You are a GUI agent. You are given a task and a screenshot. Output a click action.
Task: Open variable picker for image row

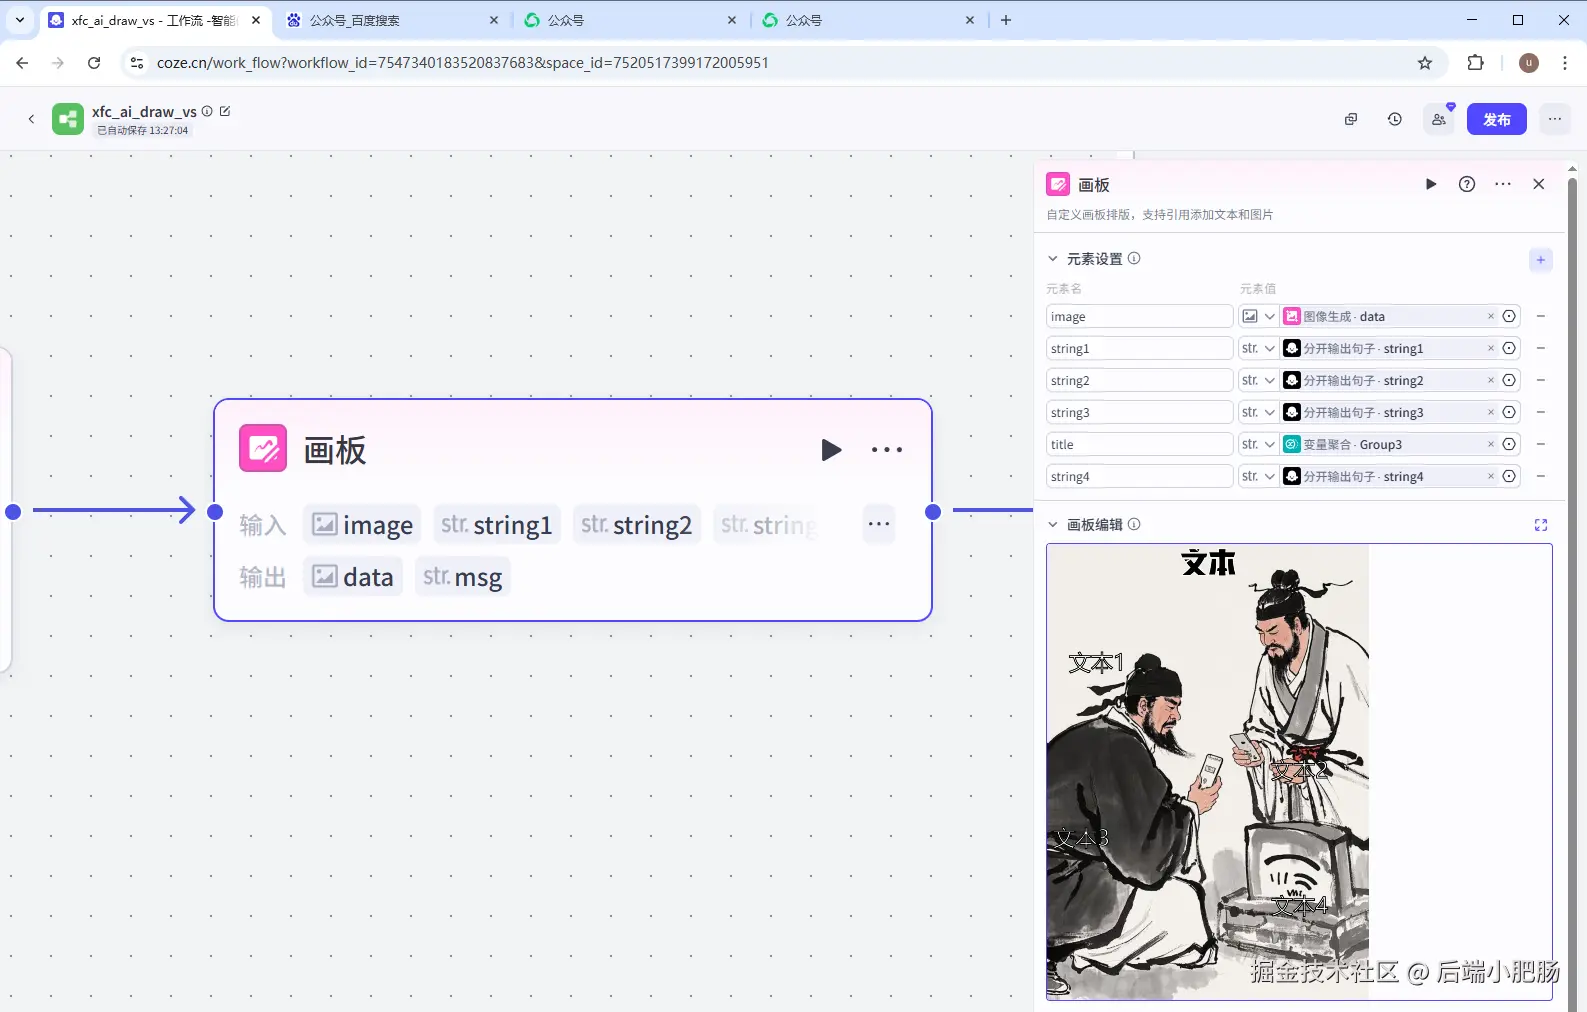(1510, 316)
